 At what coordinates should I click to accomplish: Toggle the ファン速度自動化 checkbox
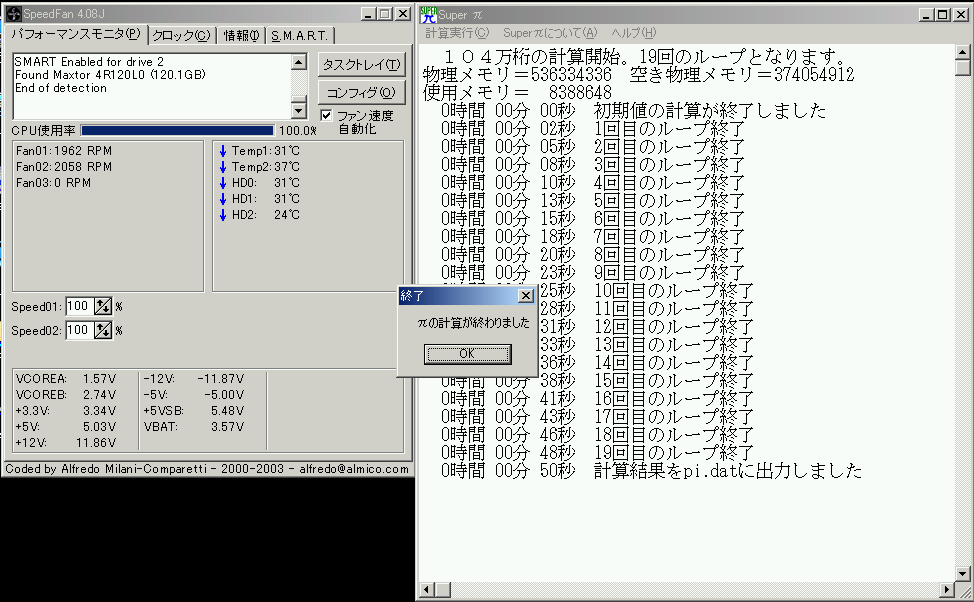pyautogui.click(x=326, y=116)
